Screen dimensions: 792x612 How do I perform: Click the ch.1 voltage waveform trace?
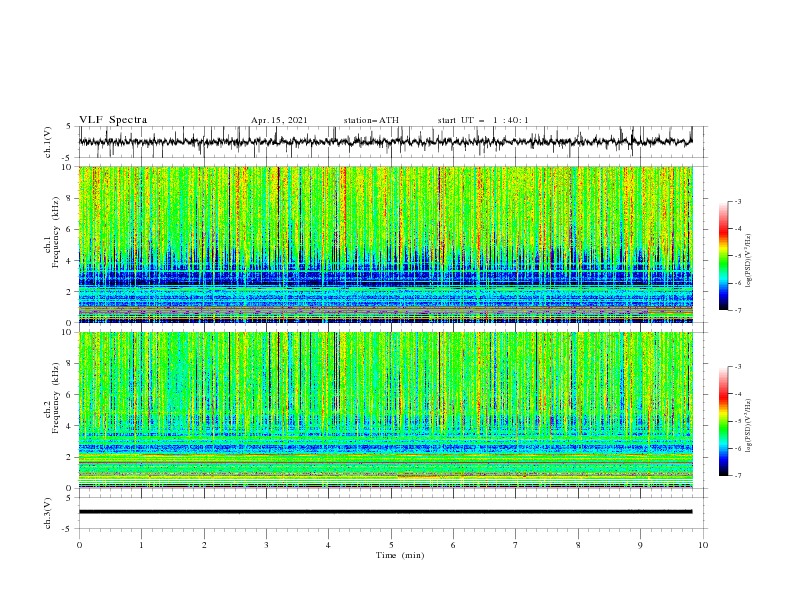click(x=385, y=142)
